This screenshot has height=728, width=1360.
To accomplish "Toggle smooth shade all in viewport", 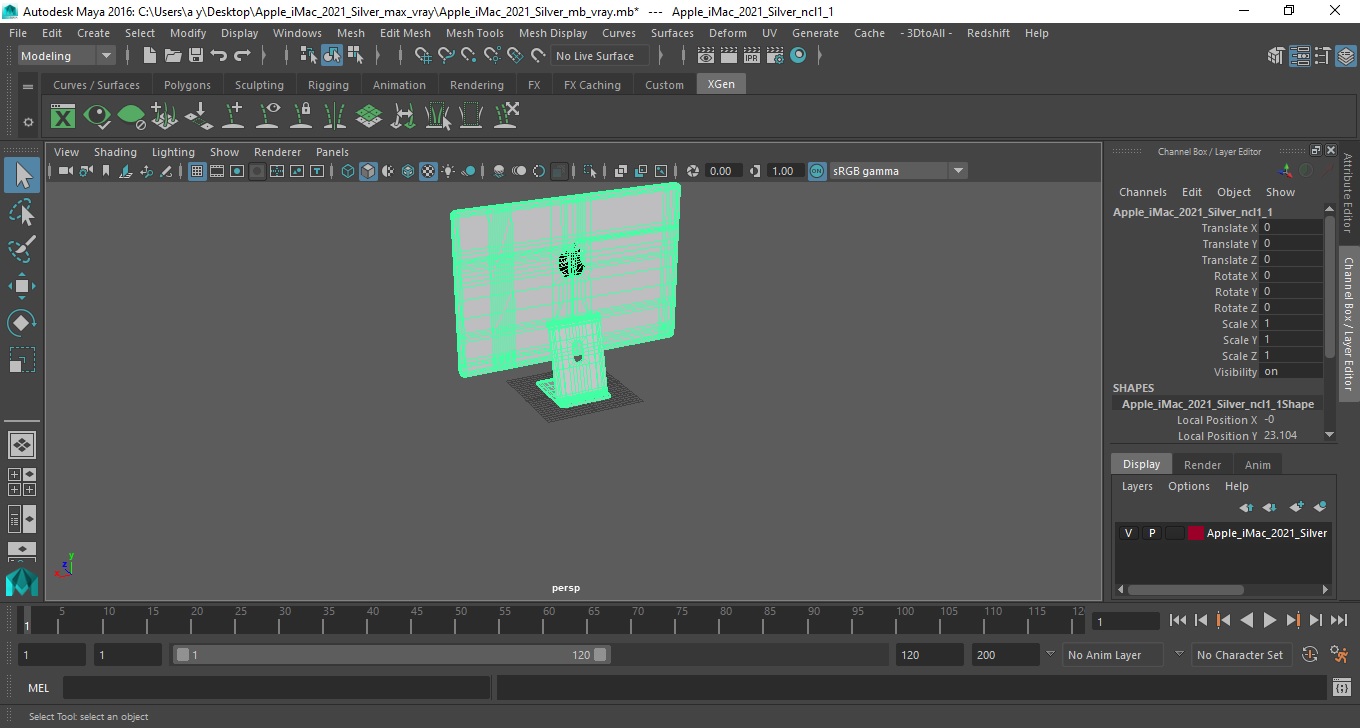I will tap(368, 171).
